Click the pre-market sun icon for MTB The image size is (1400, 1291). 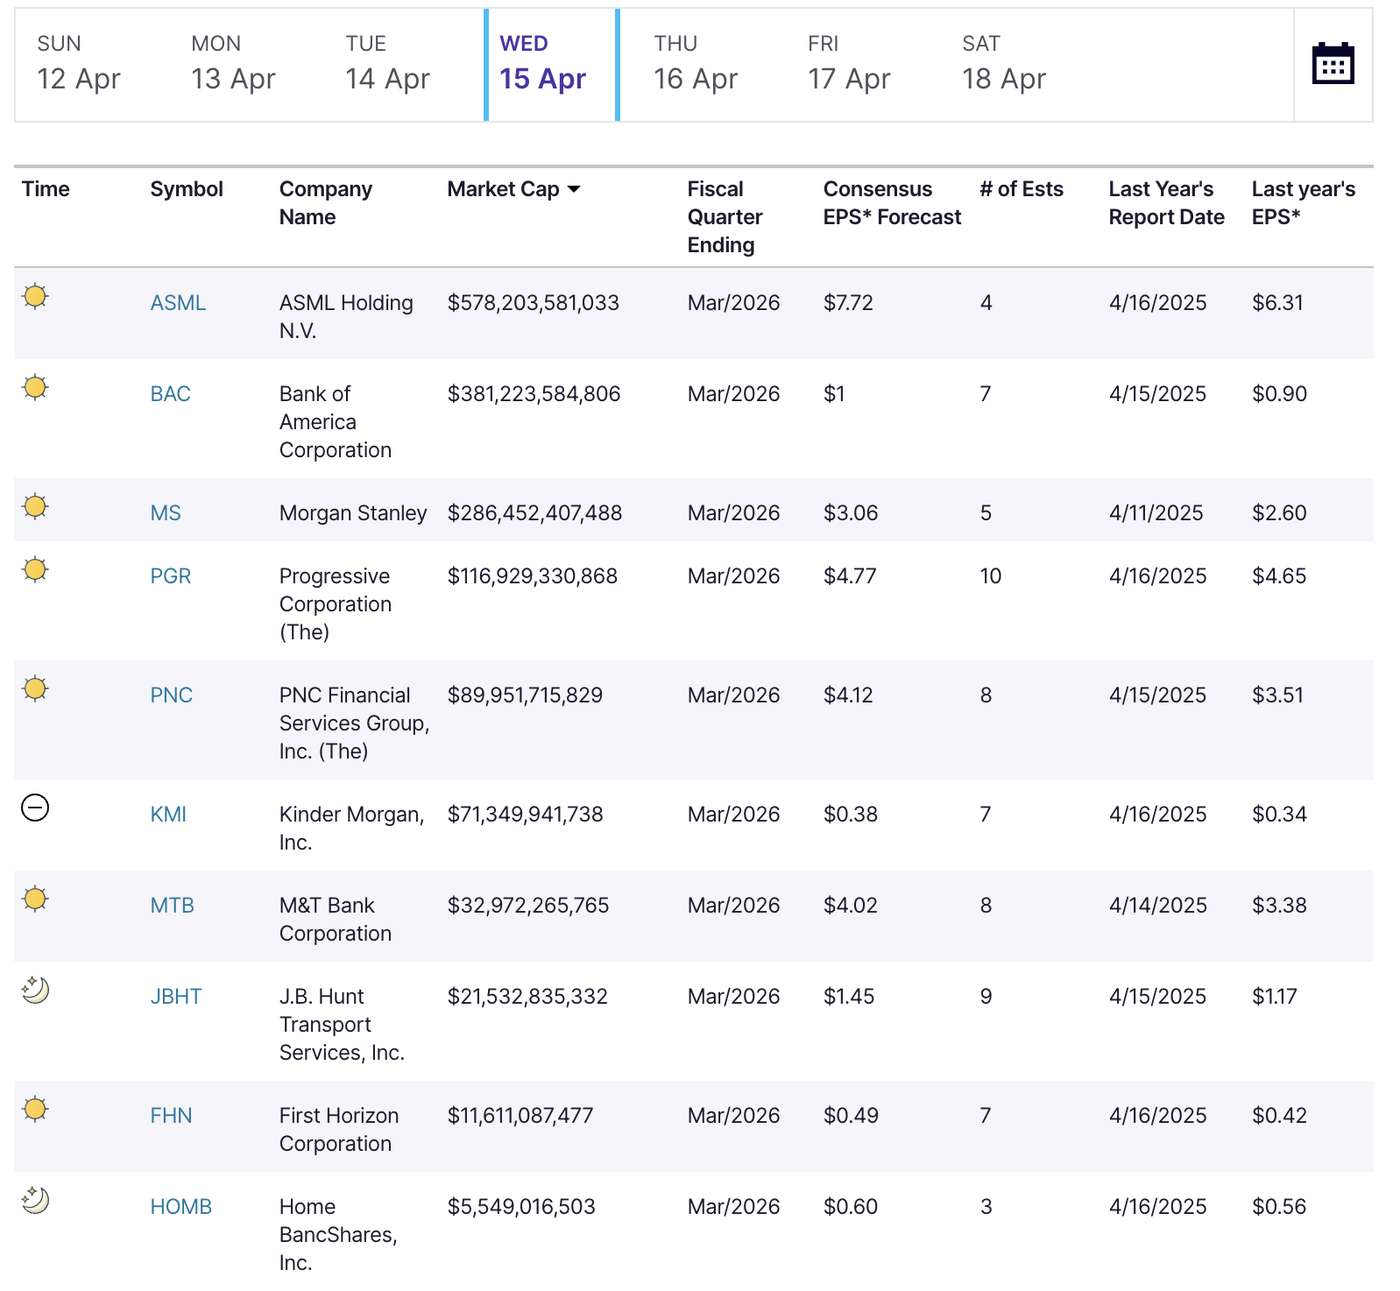(35, 899)
